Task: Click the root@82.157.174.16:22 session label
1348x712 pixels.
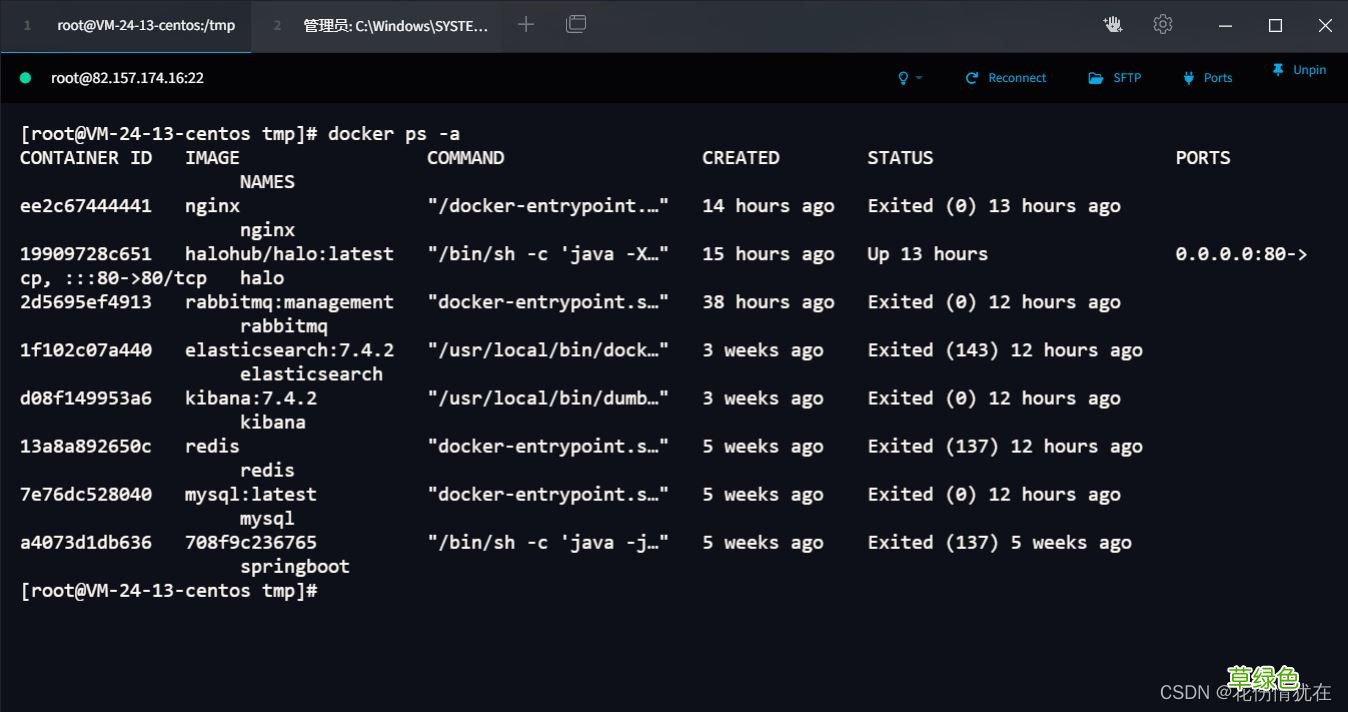Action: [x=128, y=78]
